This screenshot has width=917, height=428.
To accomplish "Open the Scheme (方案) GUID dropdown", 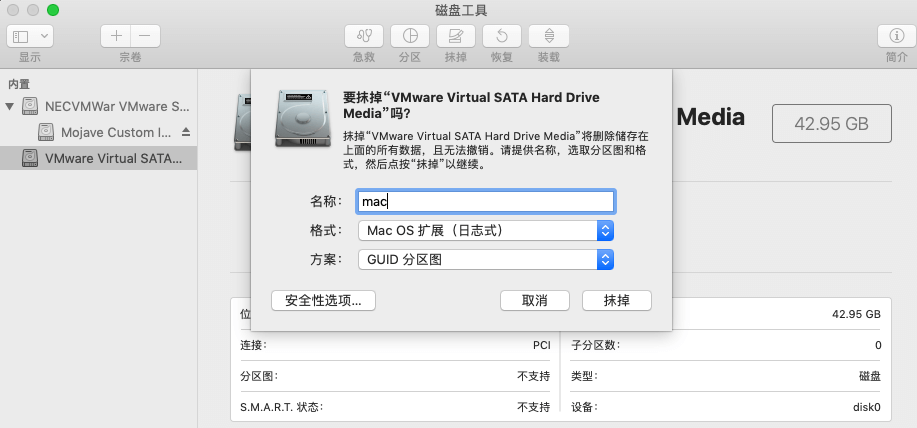I will (485, 259).
